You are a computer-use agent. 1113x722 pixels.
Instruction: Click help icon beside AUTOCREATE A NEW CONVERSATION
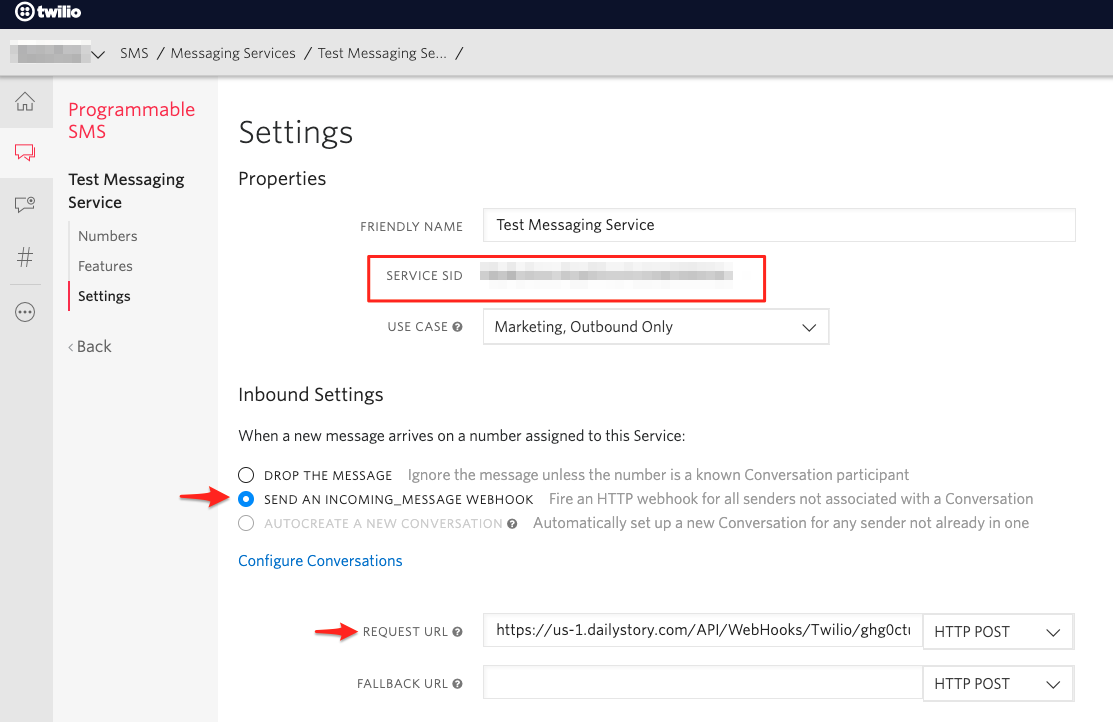512,524
